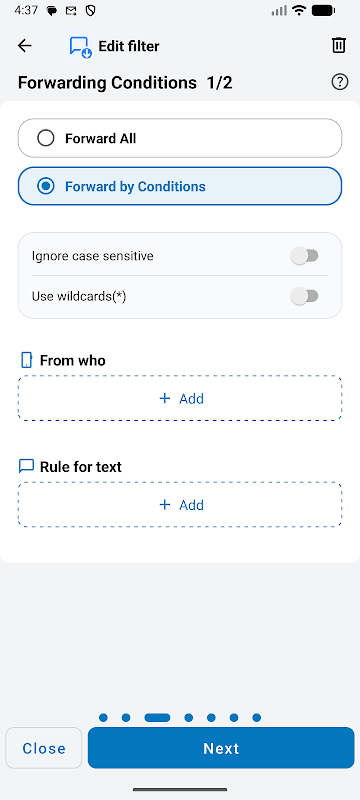This screenshot has width=360, height=800.
Task: Tap the highlighted current step indicator
Action: pos(157,718)
